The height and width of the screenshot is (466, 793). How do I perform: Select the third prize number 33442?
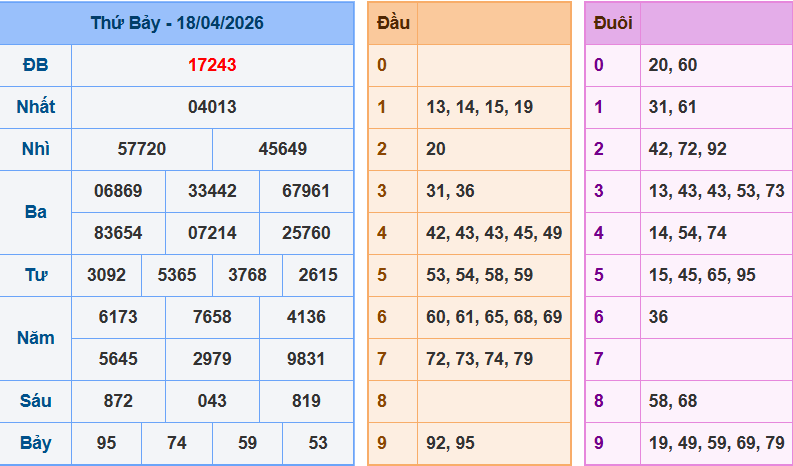pos(212,191)
